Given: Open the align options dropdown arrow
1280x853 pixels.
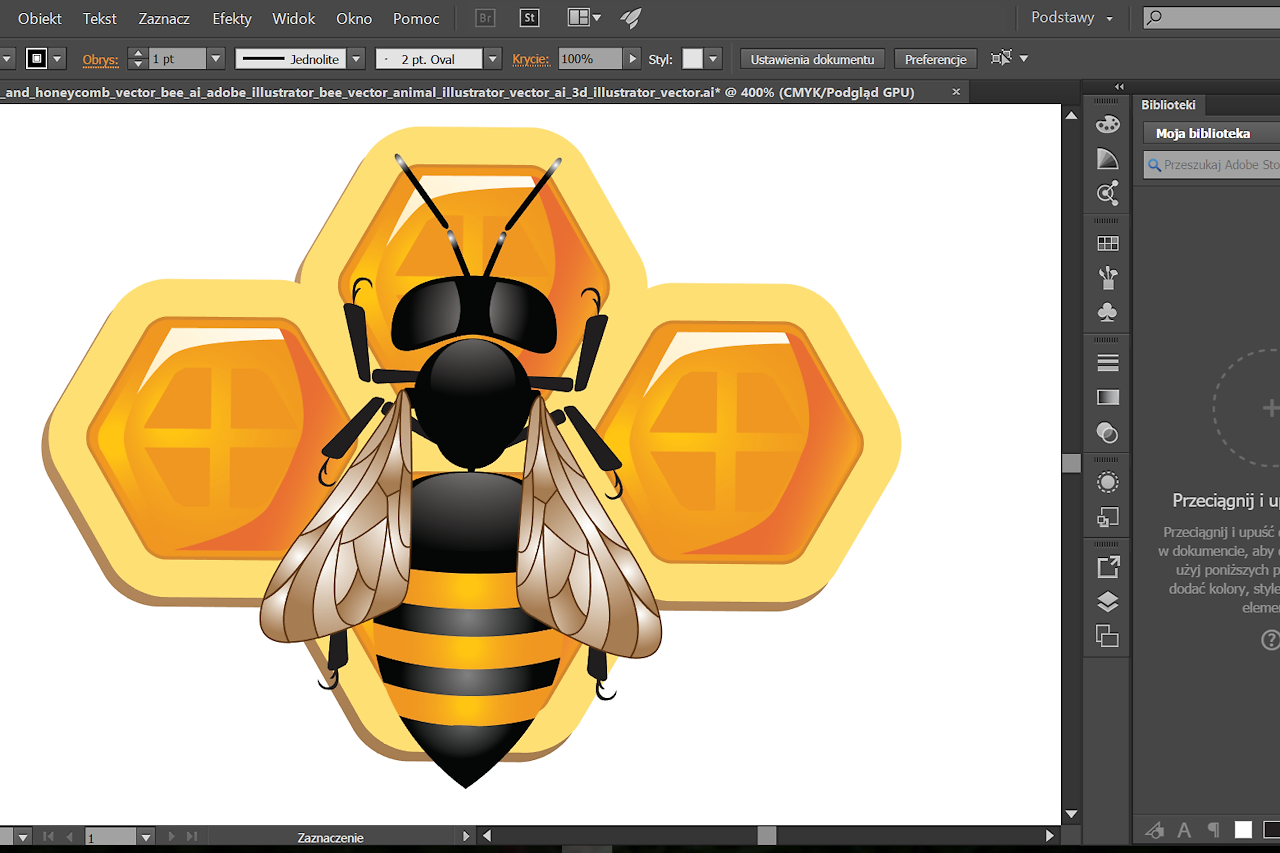Looking at the screenshot, I should click(x=1023, y=59).
